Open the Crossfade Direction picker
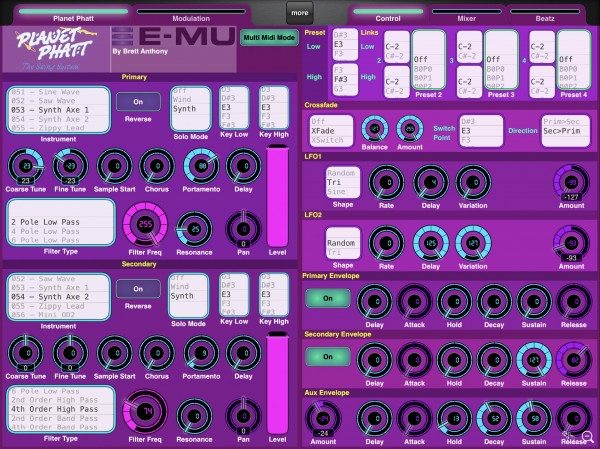Screen dimensions: 600x449 click(566, 131)
